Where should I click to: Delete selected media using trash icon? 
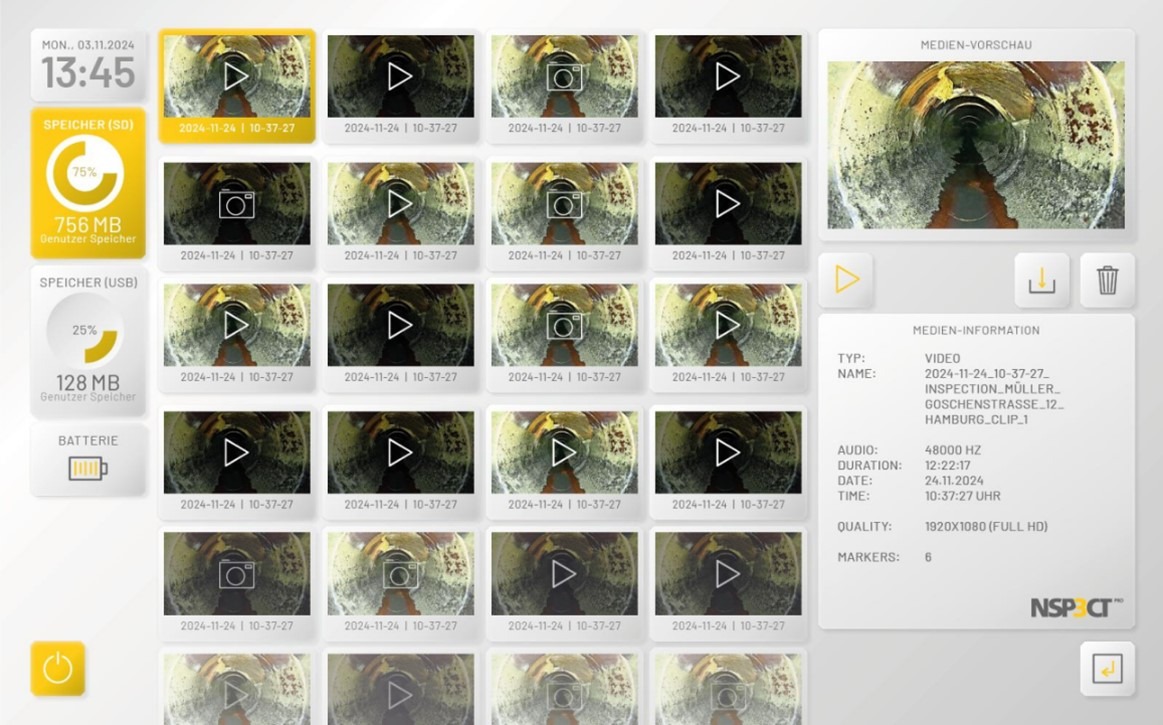pos(1107,280)
